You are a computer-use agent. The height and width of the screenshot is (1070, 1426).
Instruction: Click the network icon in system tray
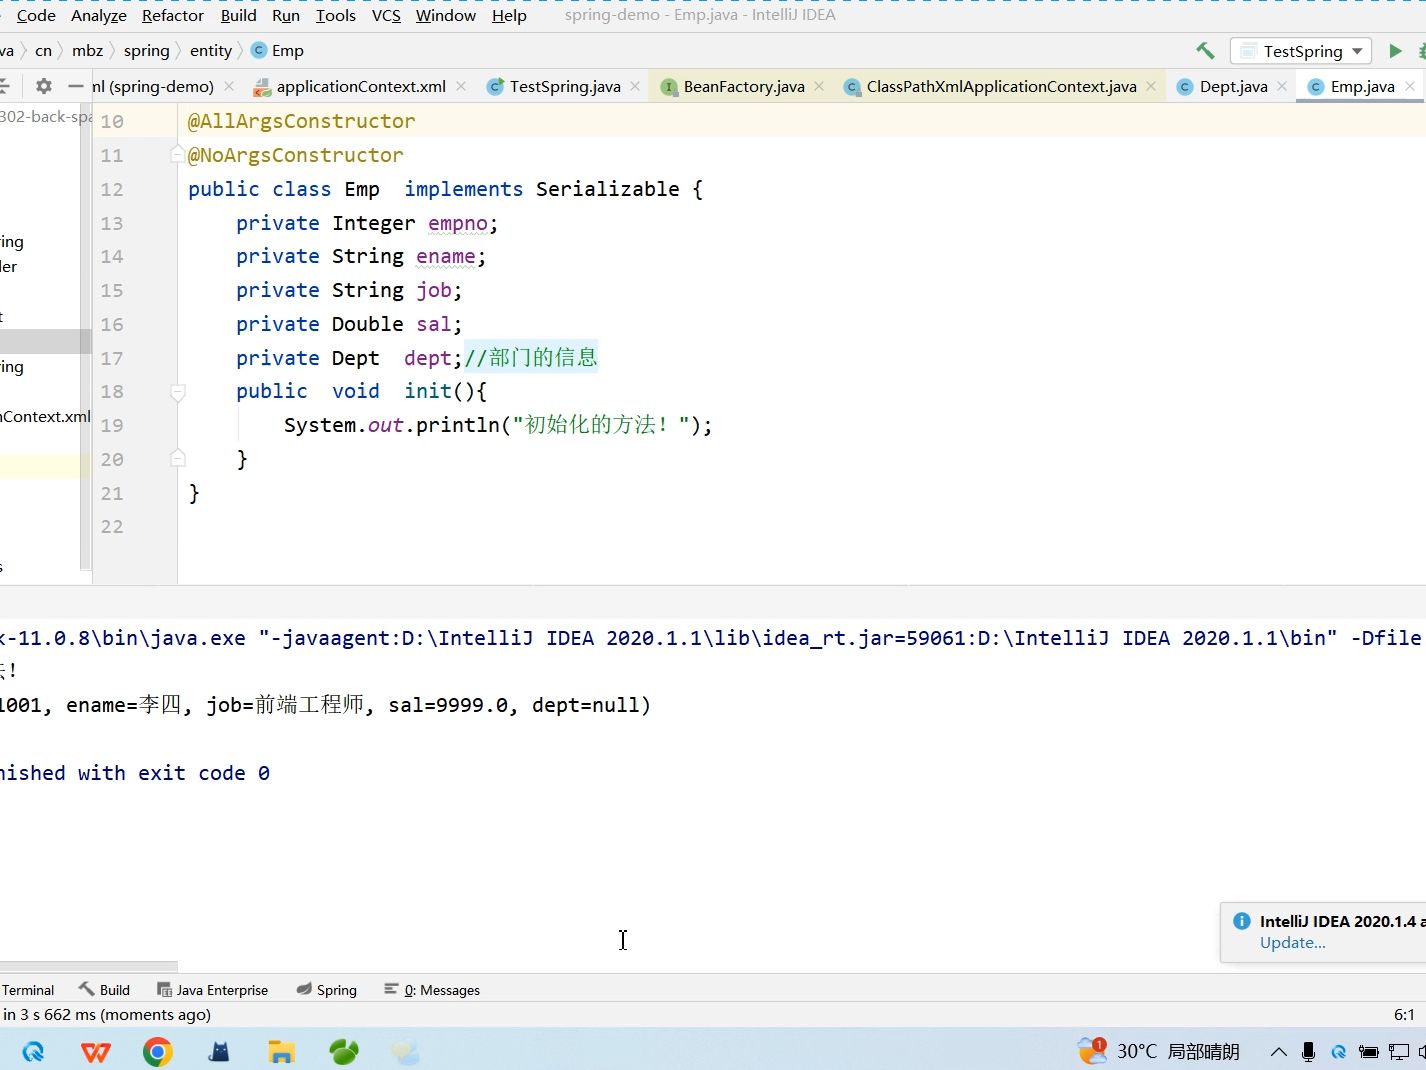coord(1398,1051)
